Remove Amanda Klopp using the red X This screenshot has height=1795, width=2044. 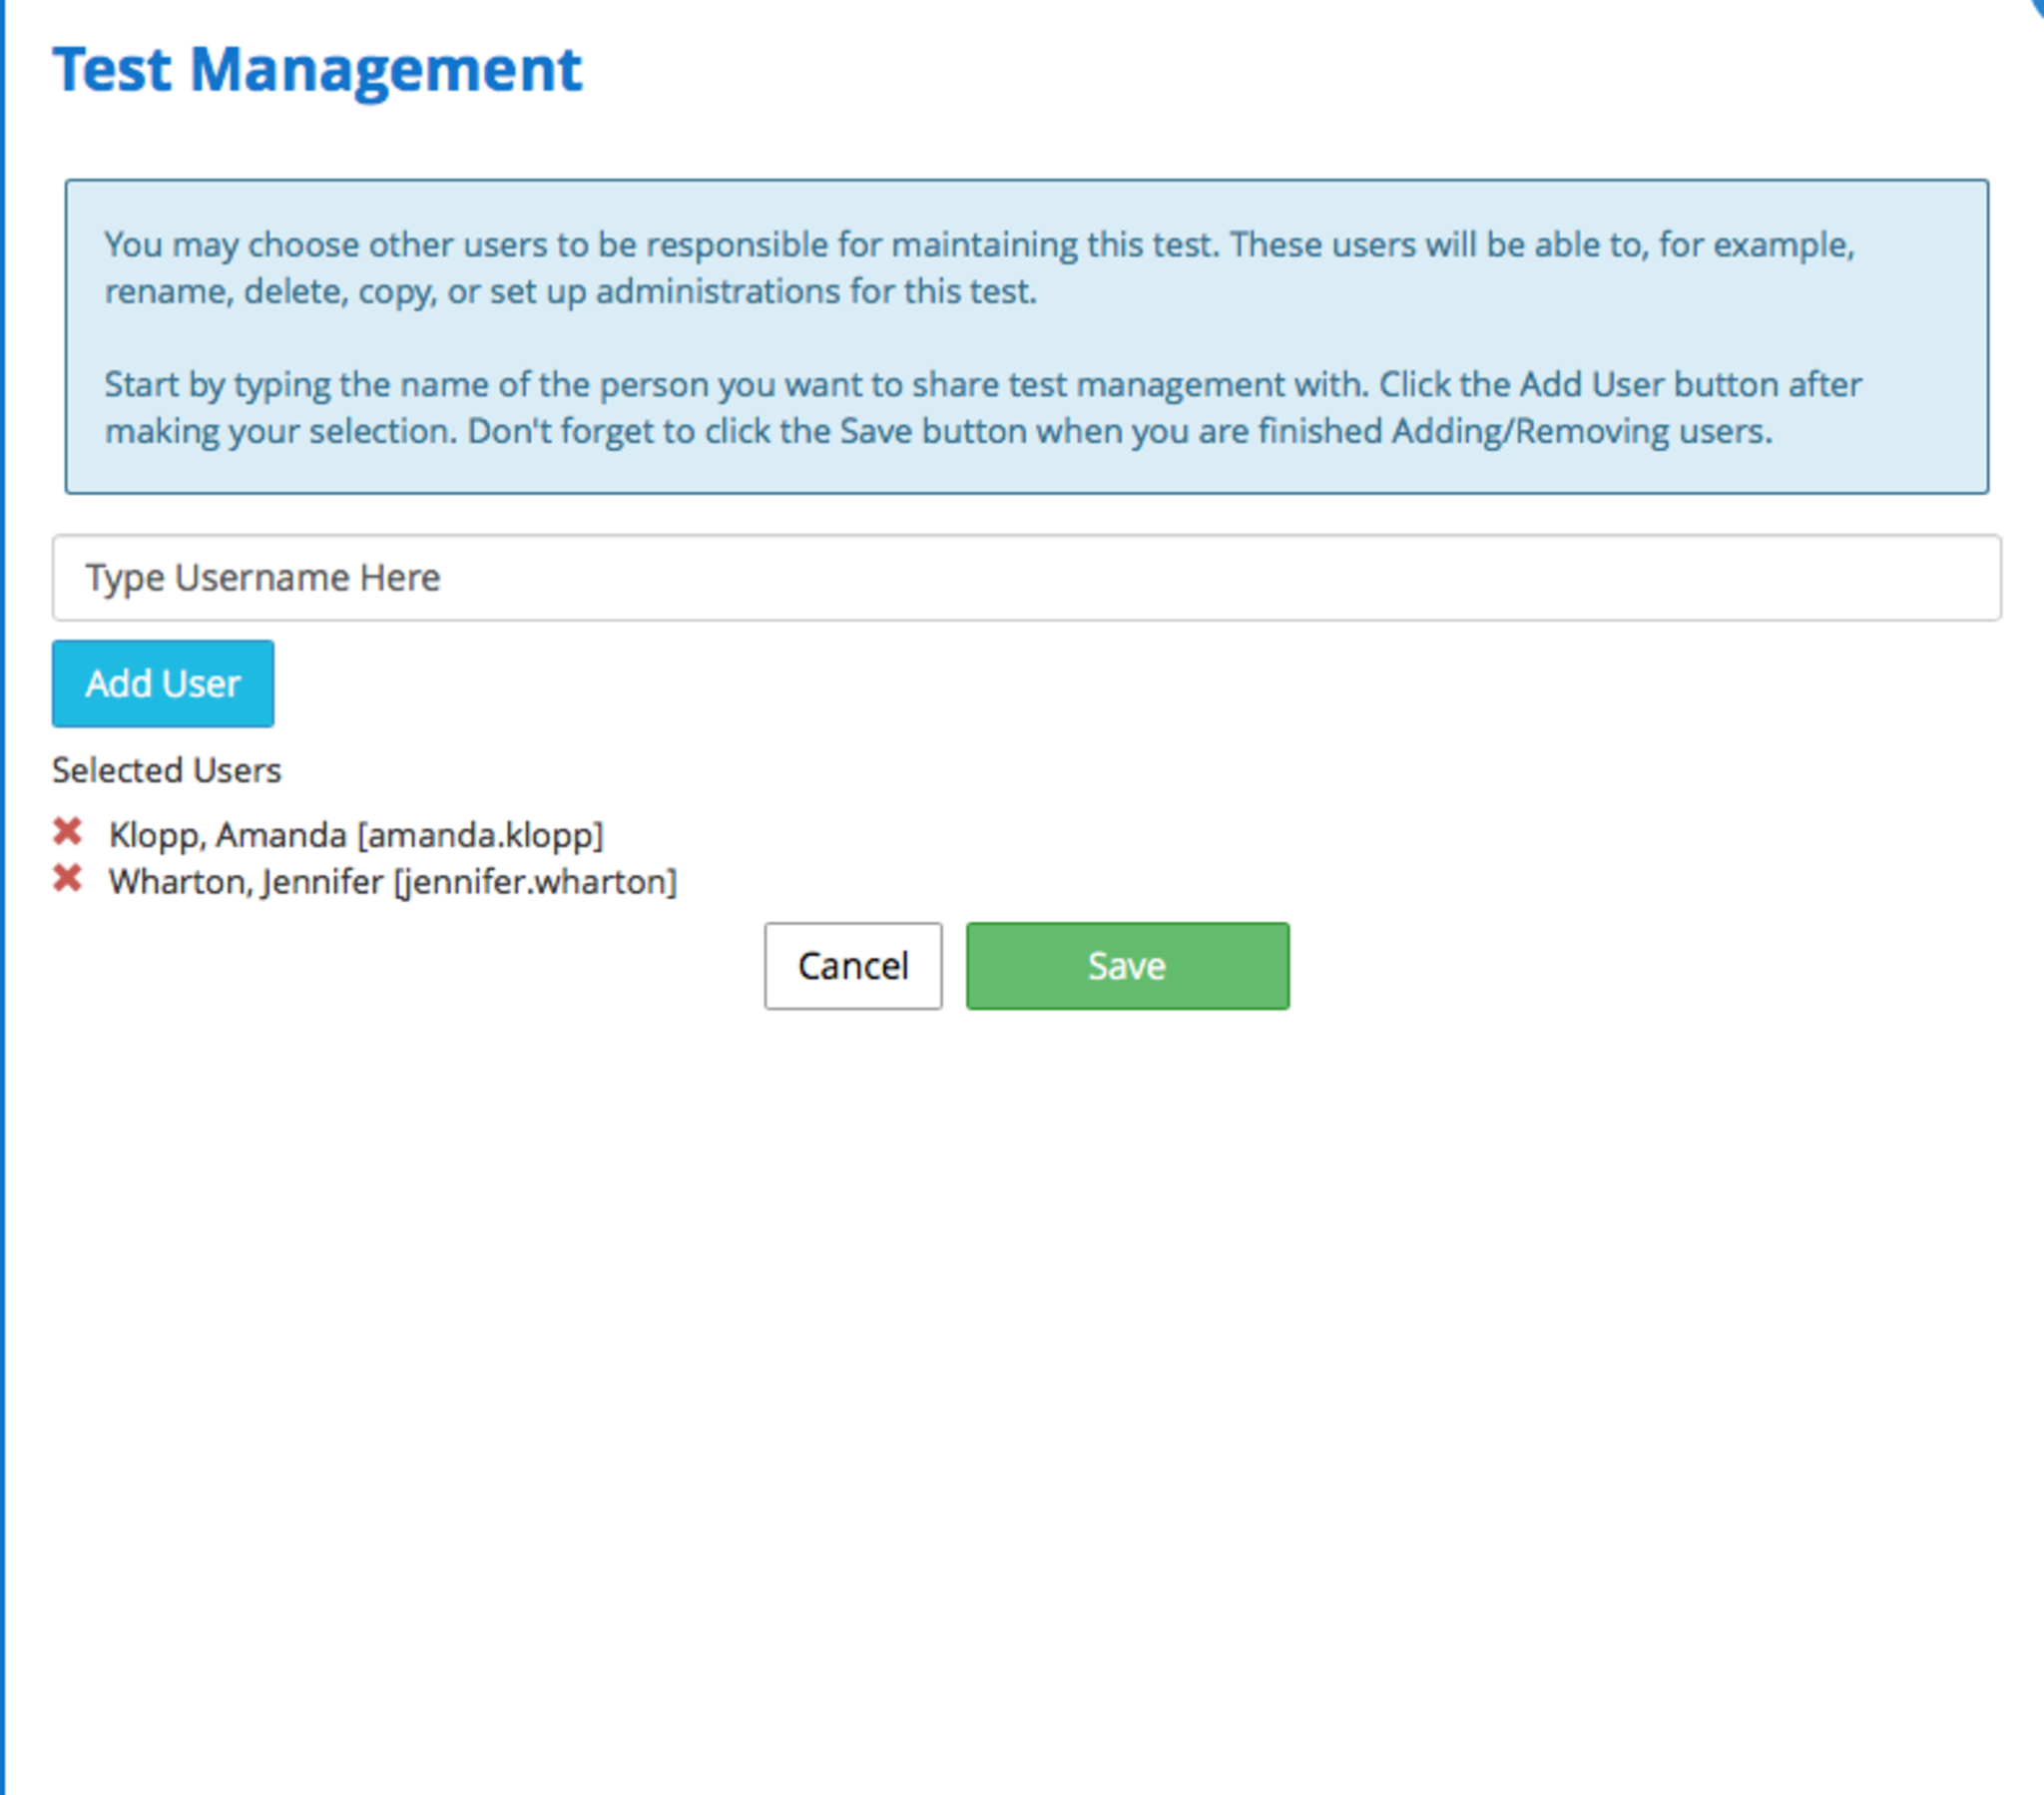pyautogui.click(x=67, y=832)
